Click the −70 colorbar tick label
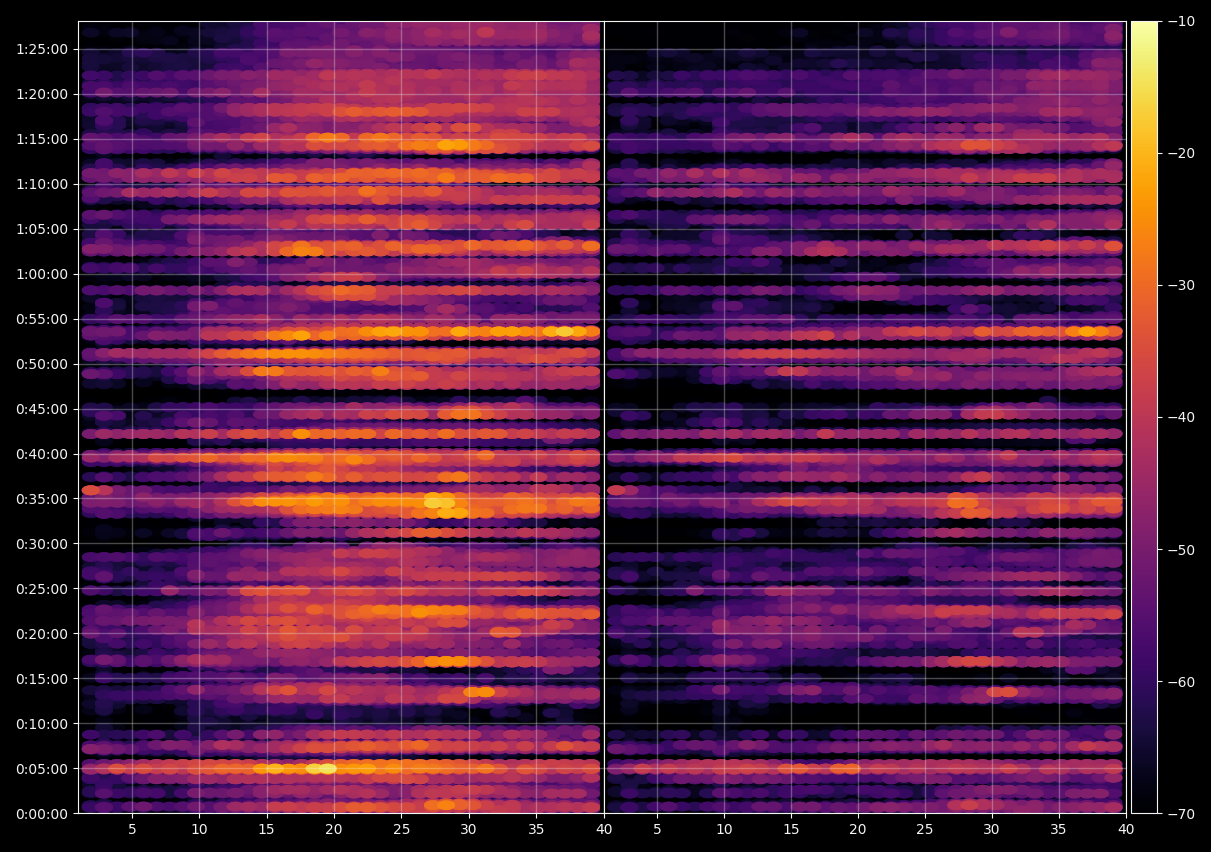1211x852 pixels. (x=1181, y=814)
